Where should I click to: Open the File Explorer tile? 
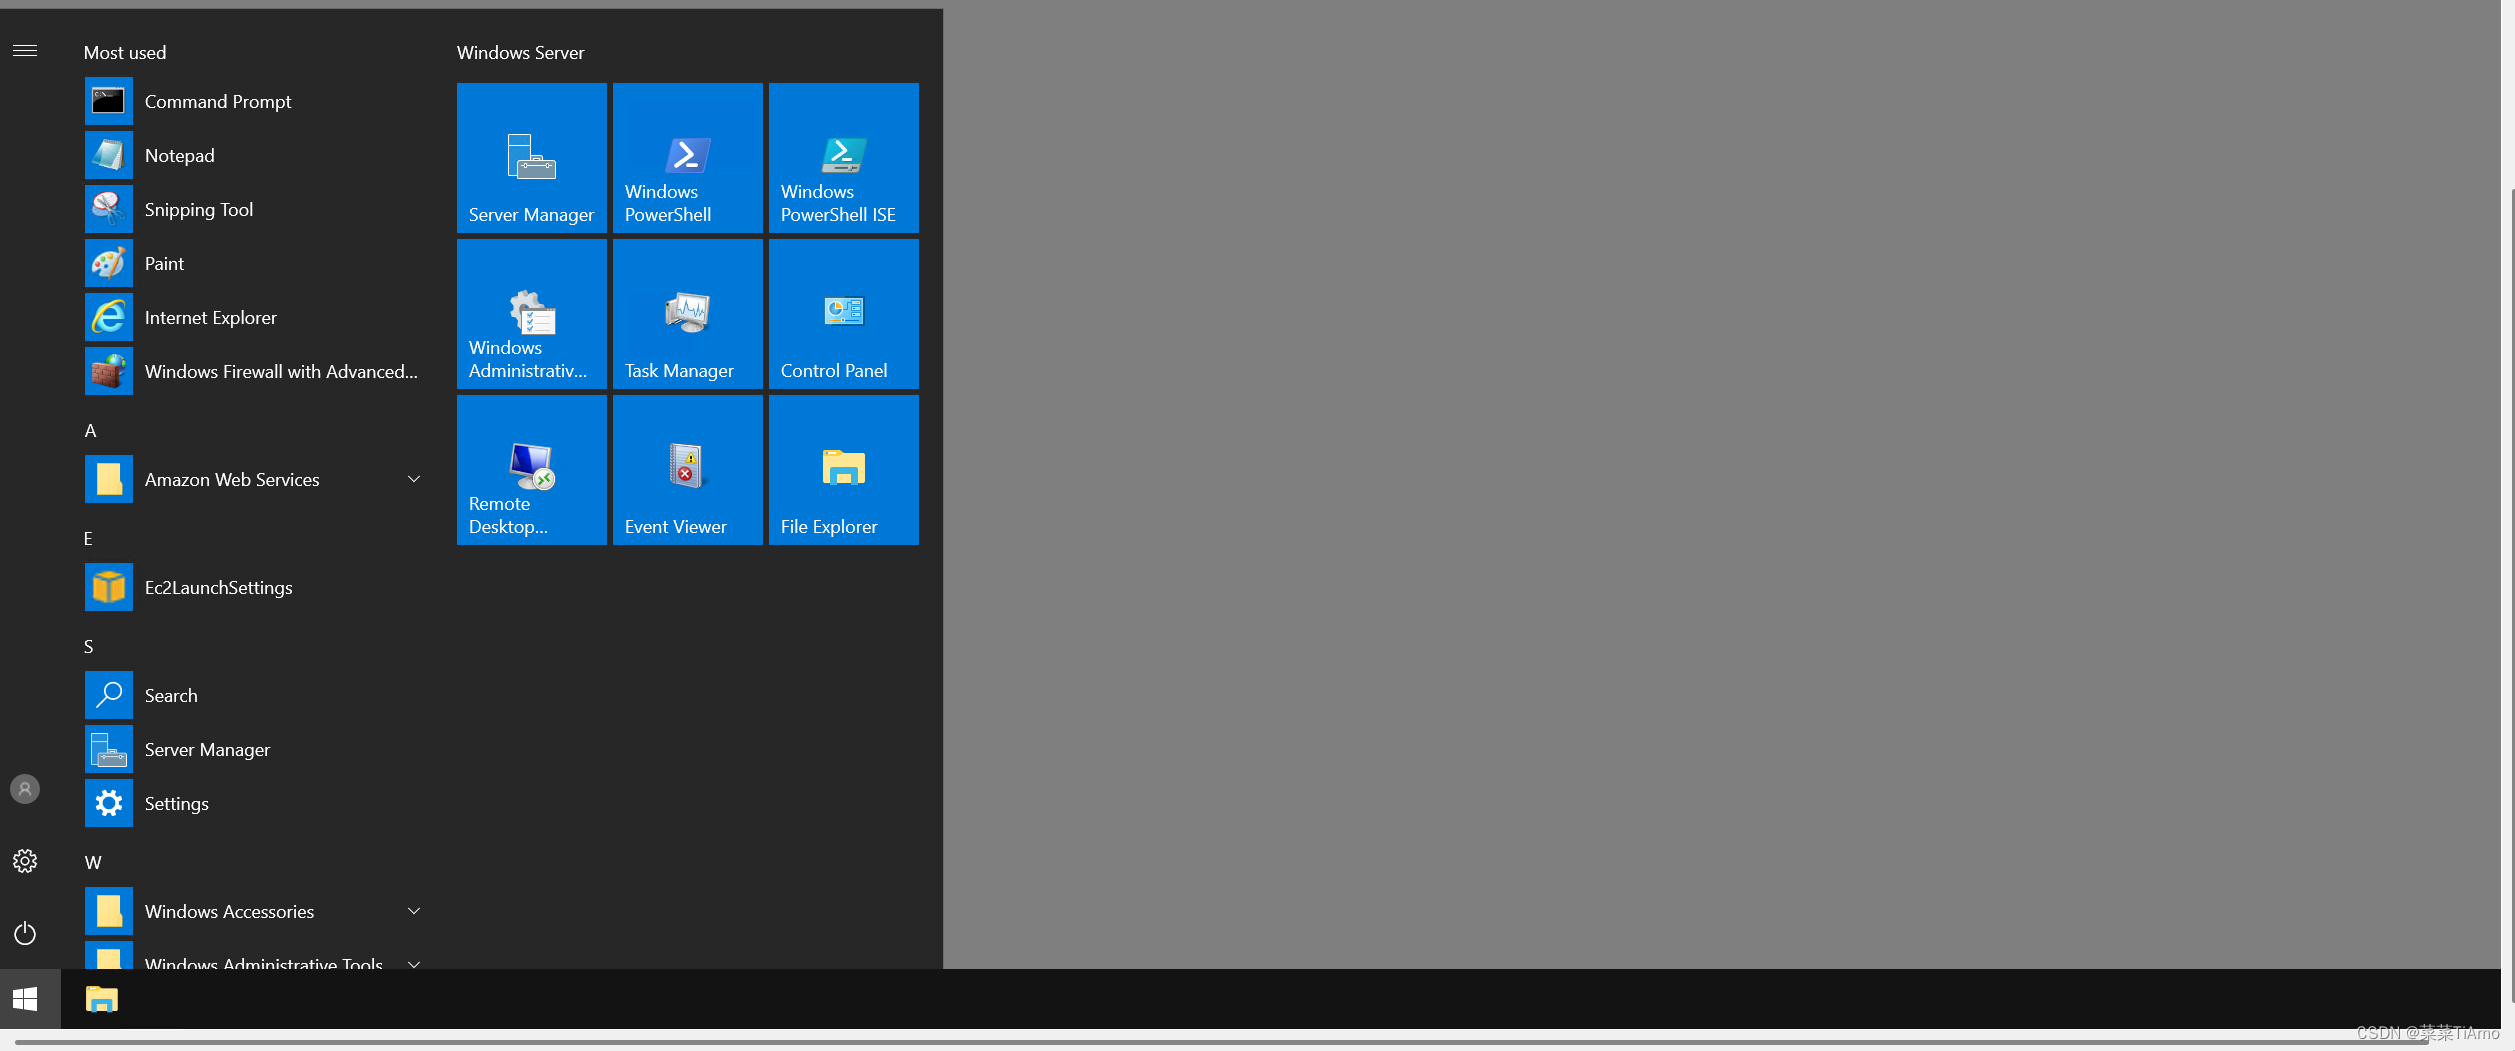click(x=844, y=470)
